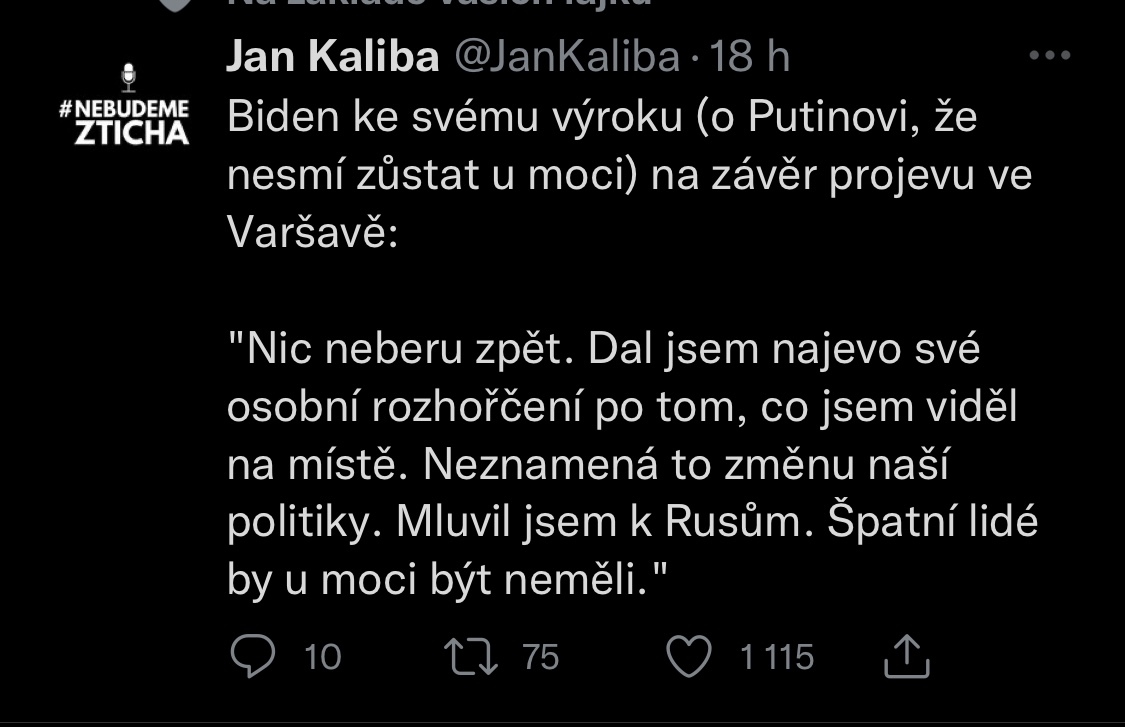The image size is (1125, 727).
Task: Click the reply count 10
Action: 322,657
